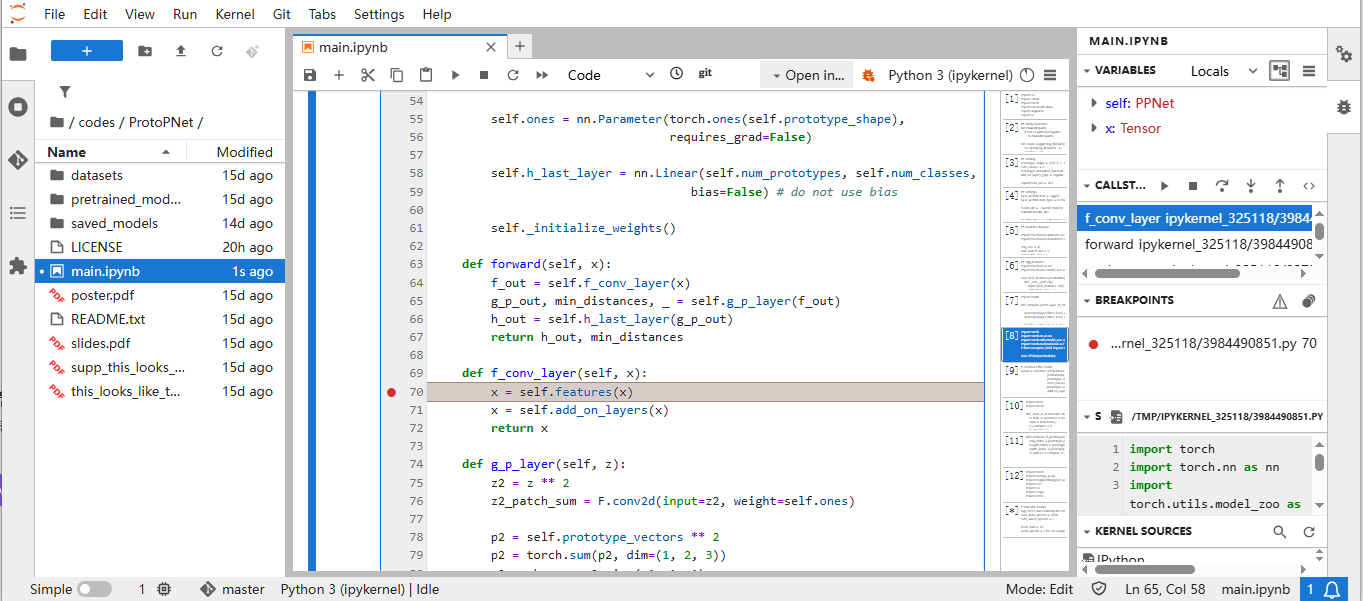Screen dimensions: 1363x601
Task: Switch variables to tree view
Action: (x=1279, y=71)
